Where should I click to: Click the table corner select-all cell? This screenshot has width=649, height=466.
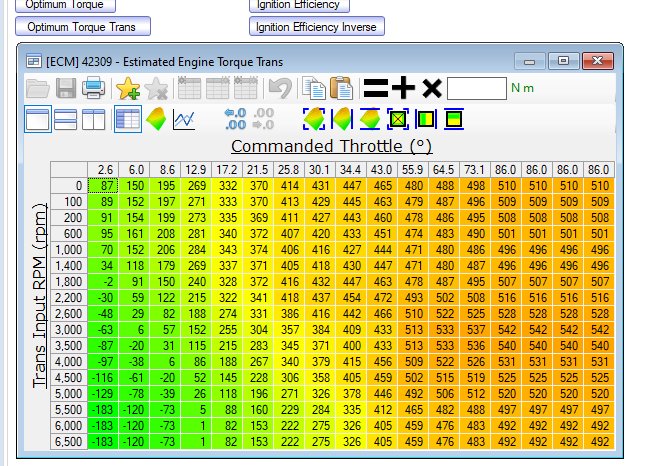click(69, 170)
